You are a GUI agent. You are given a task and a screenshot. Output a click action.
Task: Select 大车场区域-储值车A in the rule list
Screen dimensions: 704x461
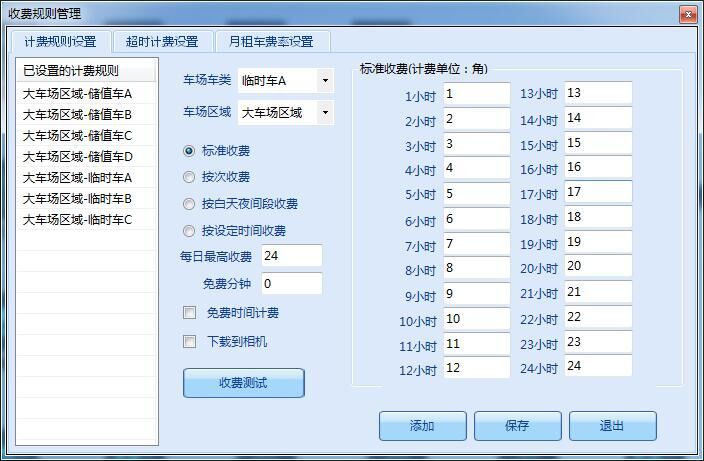tap(78, 94)
